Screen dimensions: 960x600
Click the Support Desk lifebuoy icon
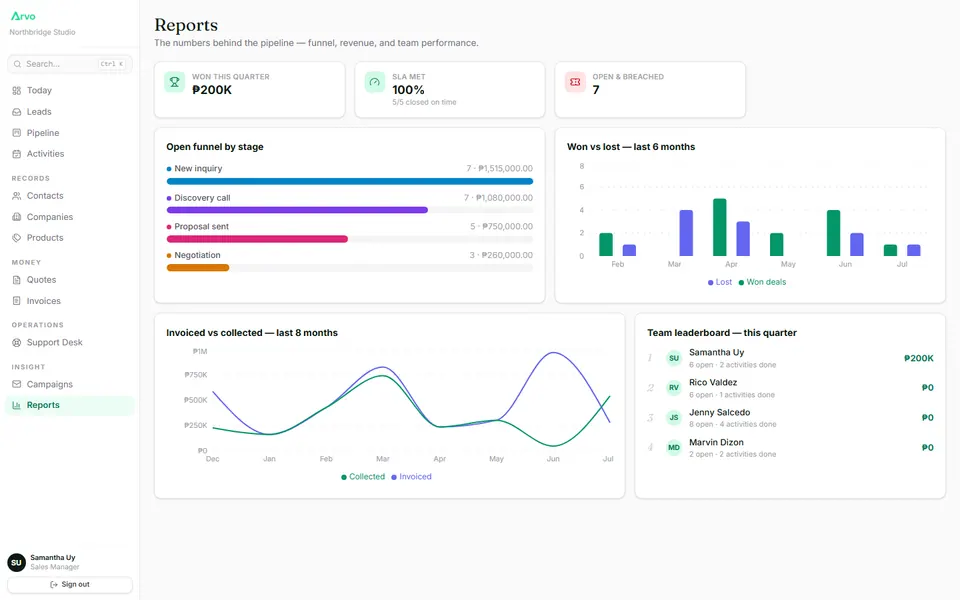17,343
